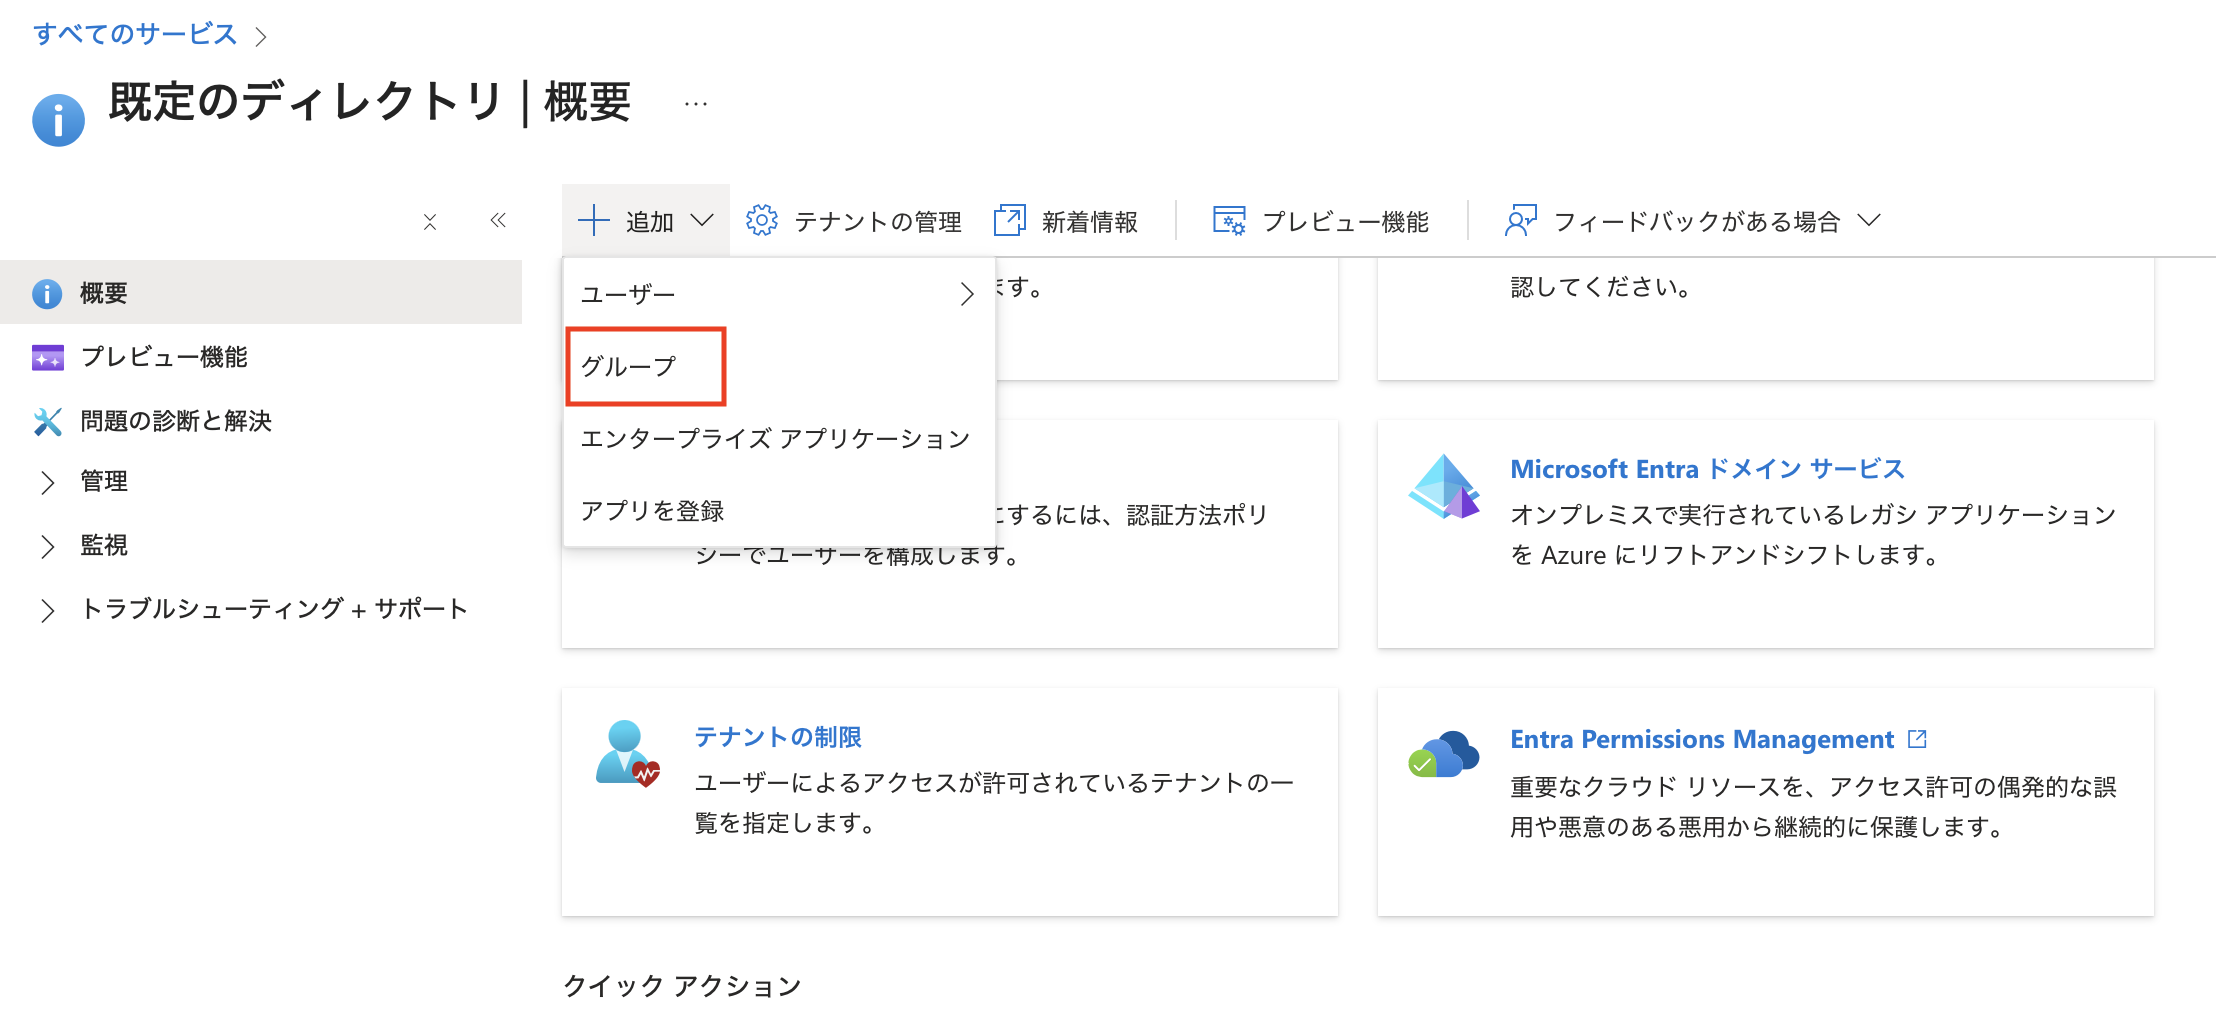The width and height of the screenshot is (2216, 1026).
Task: Select the 概要 info icon in sidebar
Action: (x=47, y=292)
